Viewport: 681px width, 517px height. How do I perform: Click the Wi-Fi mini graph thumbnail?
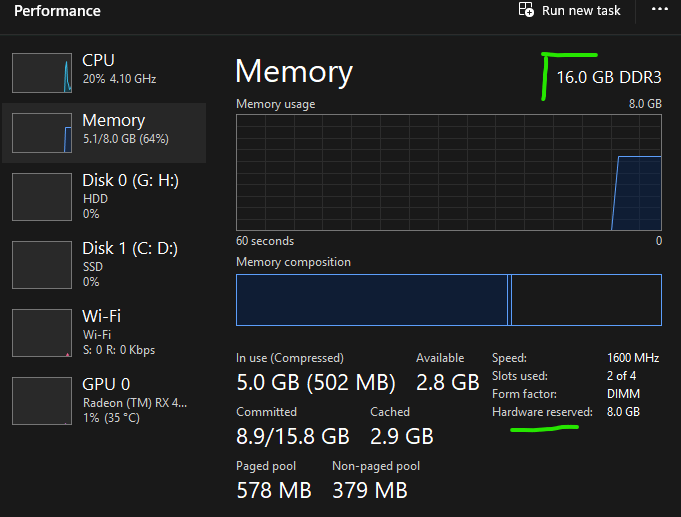click(x=42, y=333)
